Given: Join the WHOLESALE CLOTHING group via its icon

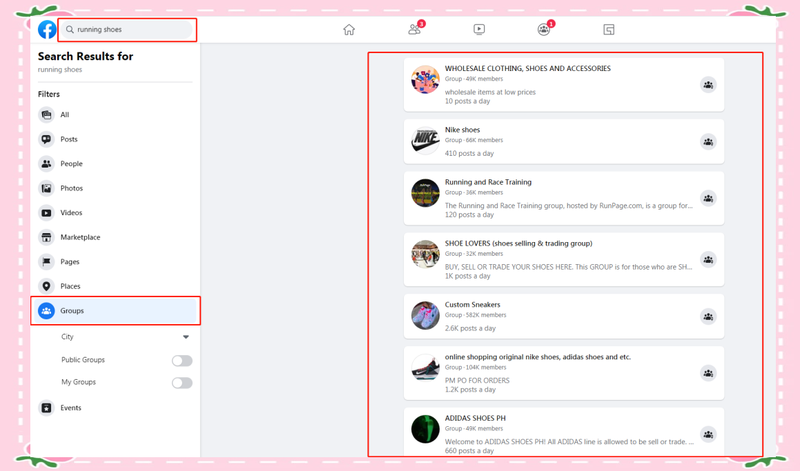Looking at the screenshot, I should pyautogui.click(x=708, y=85).
